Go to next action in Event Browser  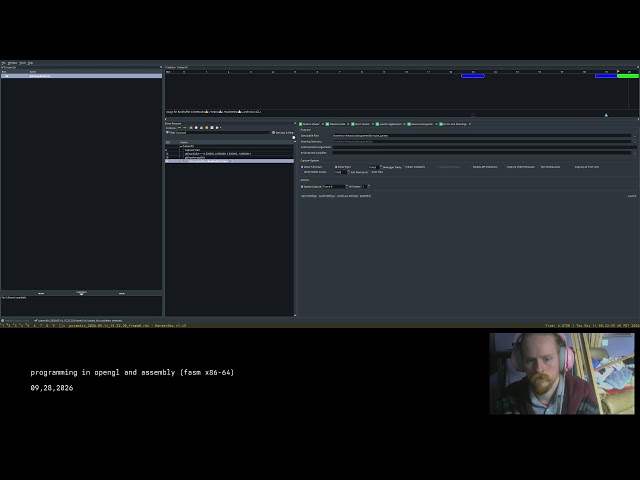184,128
